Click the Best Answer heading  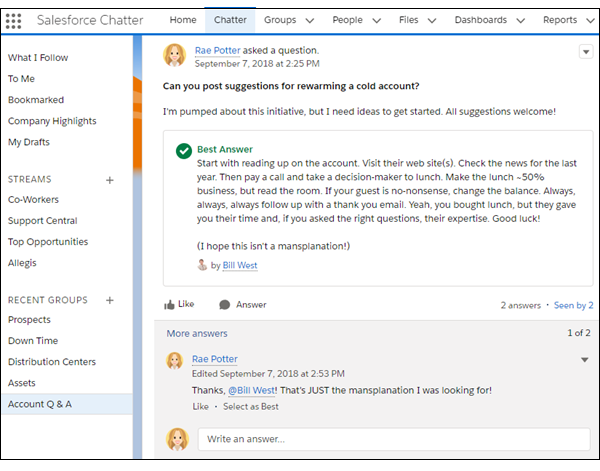[x=225, y=150]
